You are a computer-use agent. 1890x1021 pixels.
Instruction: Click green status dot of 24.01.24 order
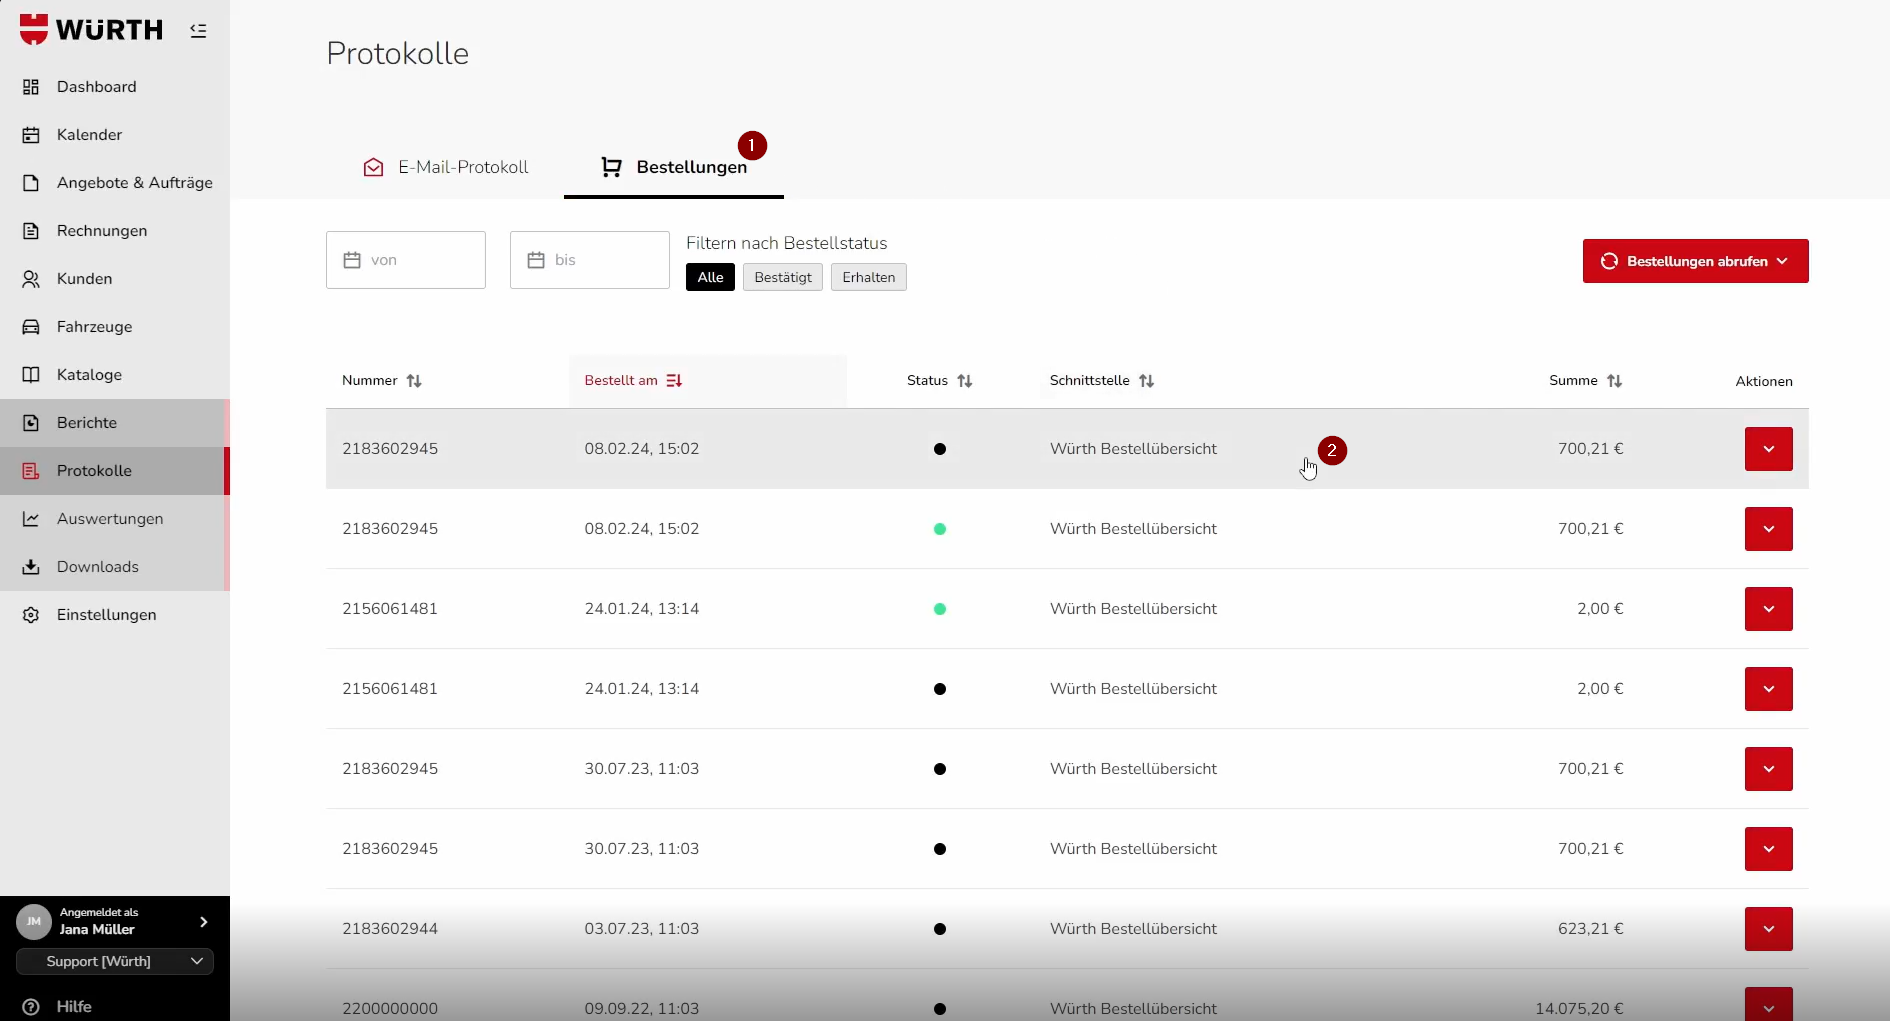(940, 609)
